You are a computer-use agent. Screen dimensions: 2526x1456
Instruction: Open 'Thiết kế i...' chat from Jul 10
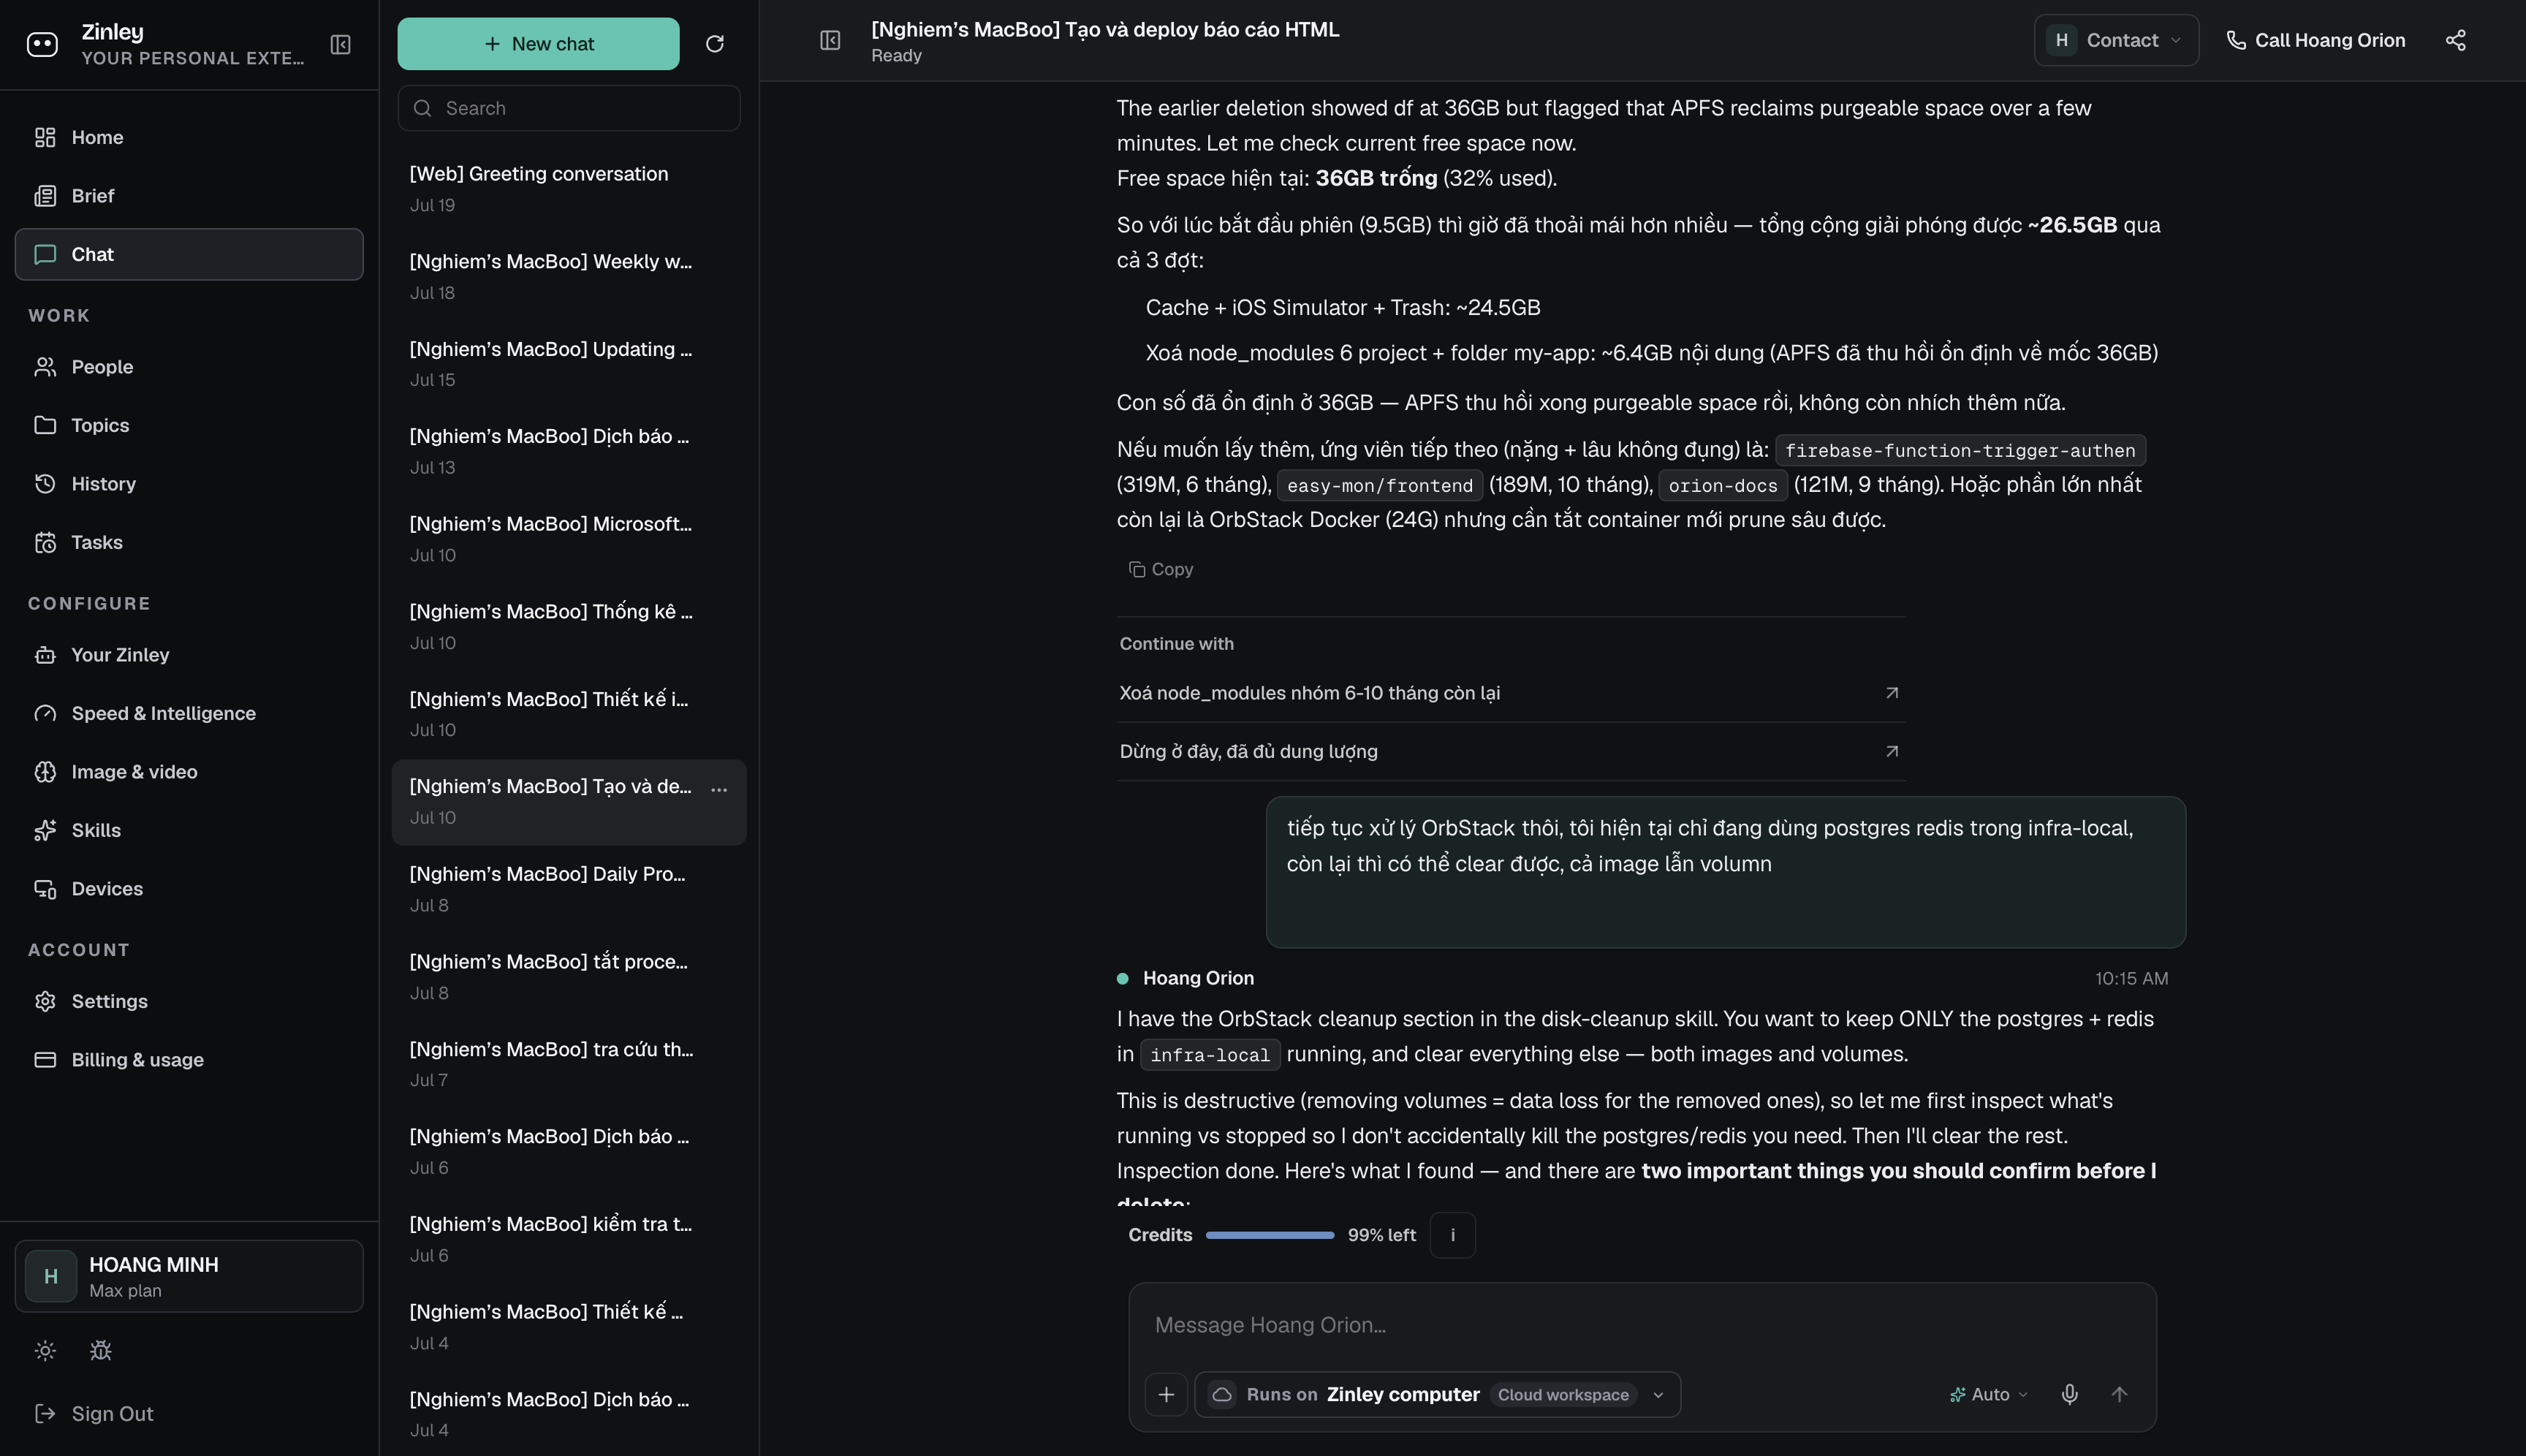pos(569,714)
